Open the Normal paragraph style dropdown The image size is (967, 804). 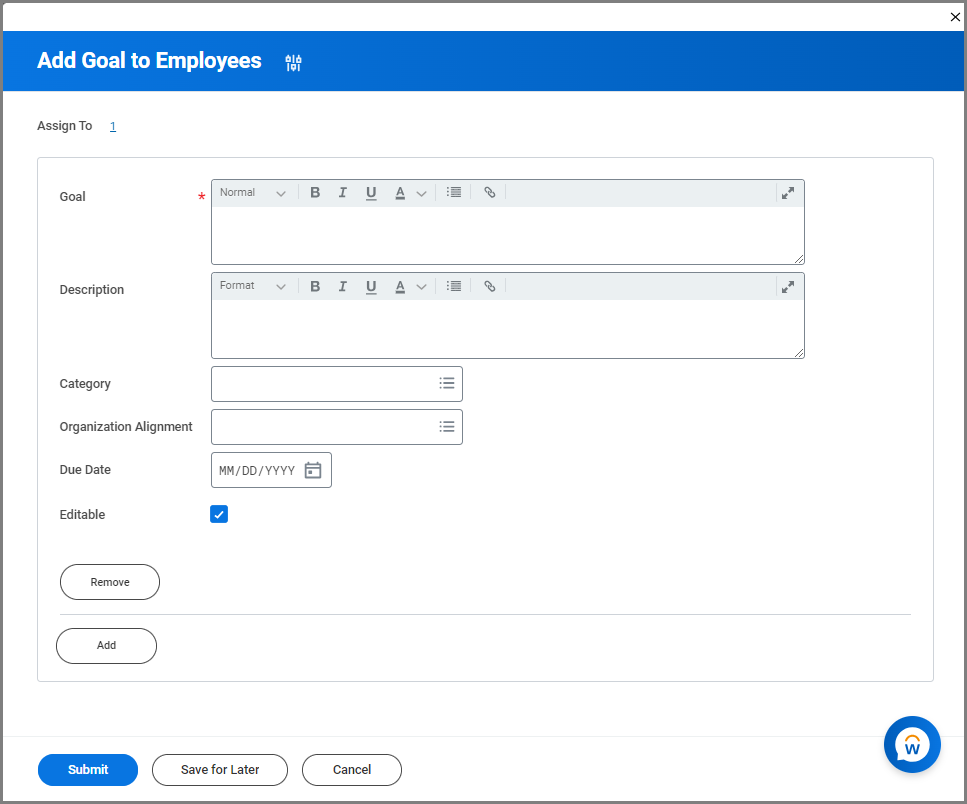pyautogui.click(x=253, y=193)
